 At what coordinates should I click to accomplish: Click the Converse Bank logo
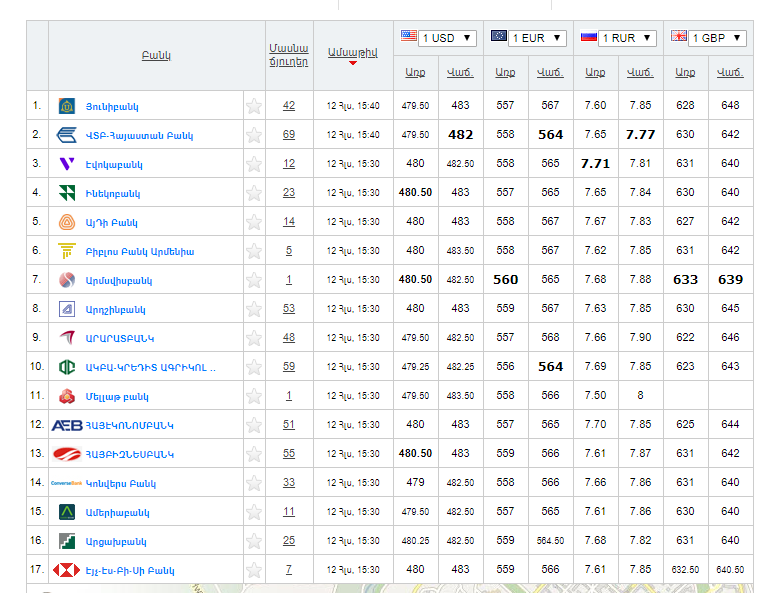[x=67, y=483]
